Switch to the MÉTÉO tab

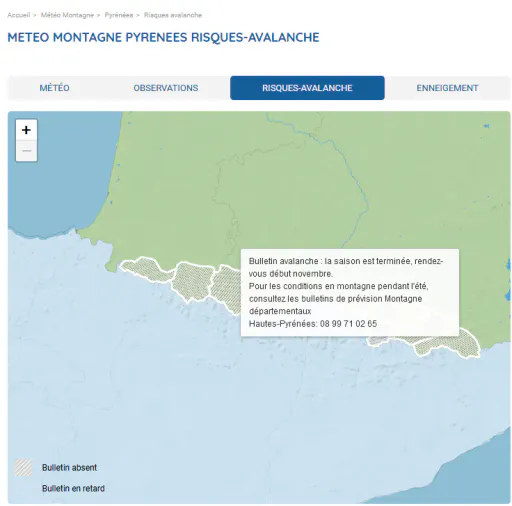pyautogui.click(x=54, y=88)
